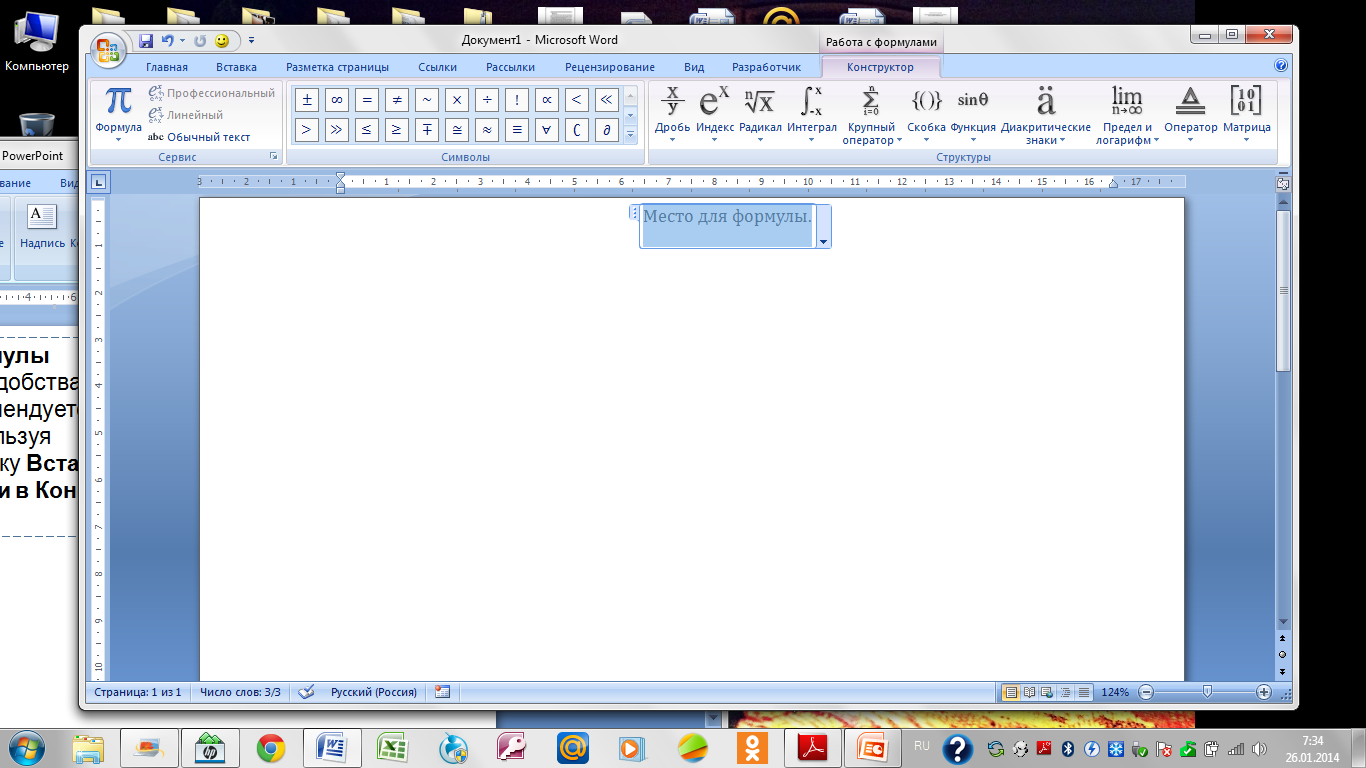
Task: Open the Оператор structures dropdown
Action: tap(1190, 113)
